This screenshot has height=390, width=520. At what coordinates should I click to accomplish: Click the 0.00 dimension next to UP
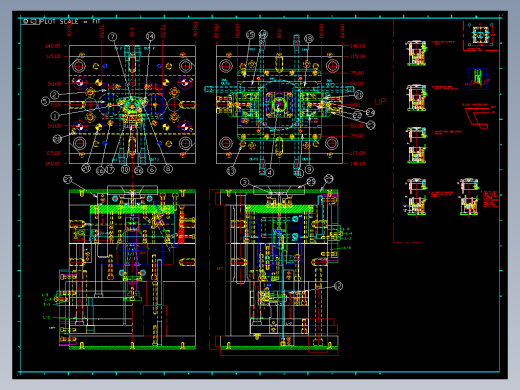(355, 105)
